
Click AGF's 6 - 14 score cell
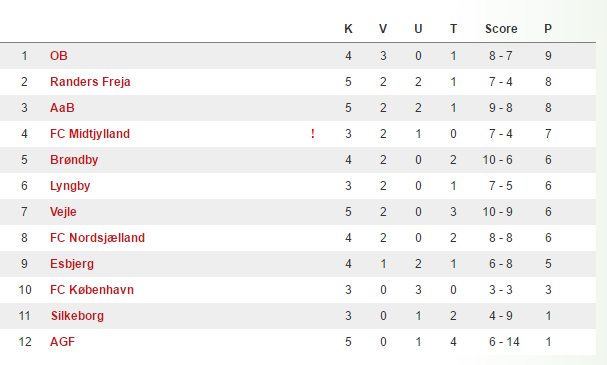click(504, 342)
